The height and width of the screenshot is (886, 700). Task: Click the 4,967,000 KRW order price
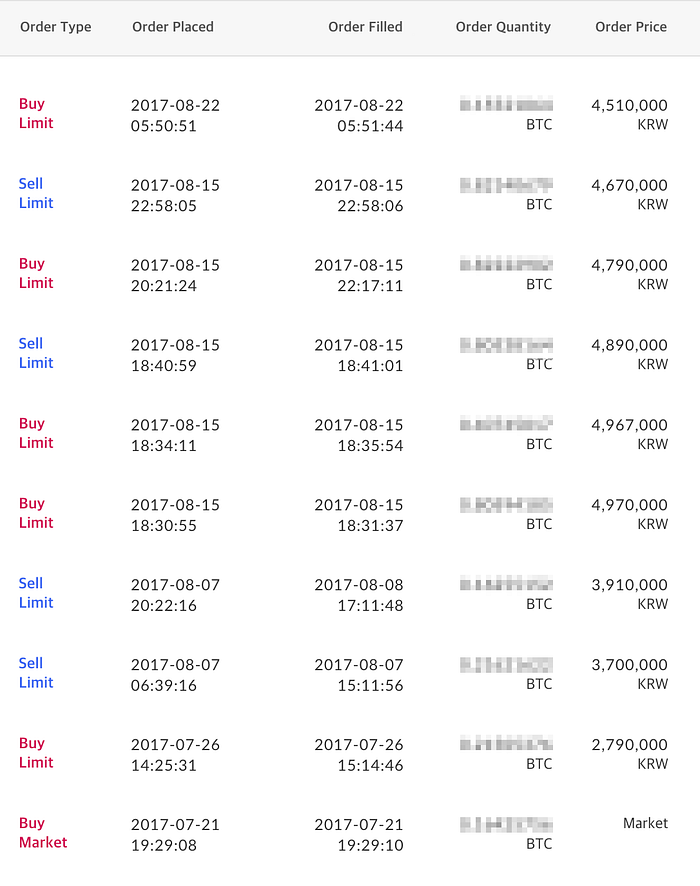click(x=629, y=434)
